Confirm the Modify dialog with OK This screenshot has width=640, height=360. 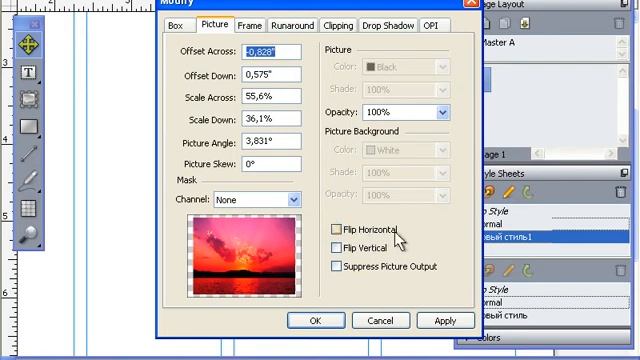pos(316,320)
